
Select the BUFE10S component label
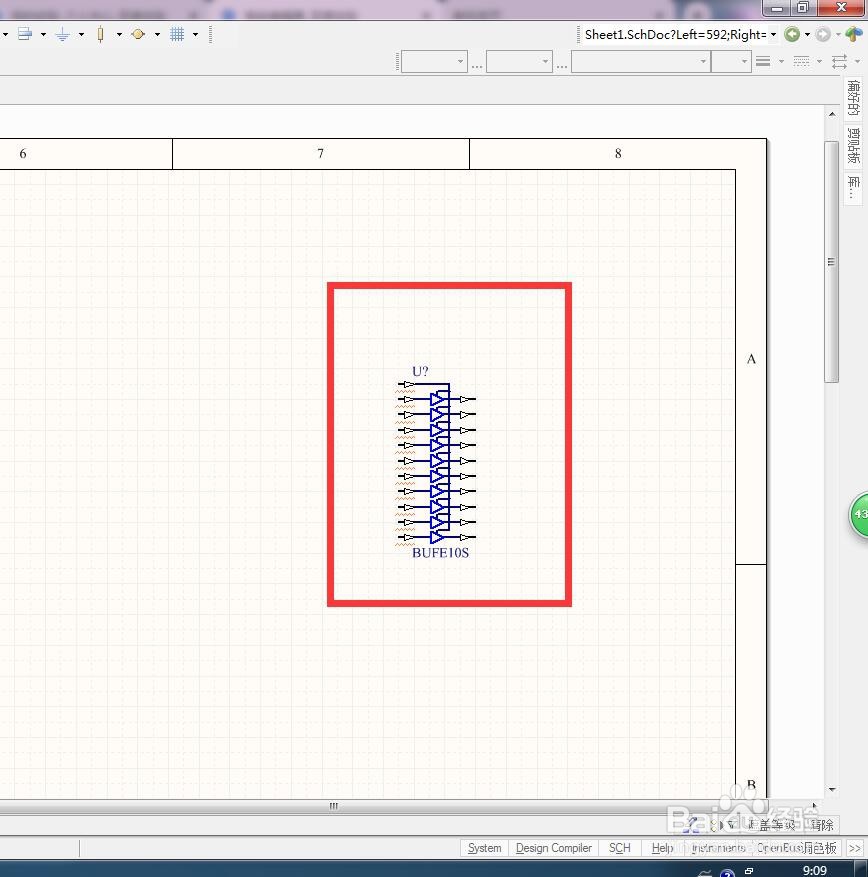(x=441, y=553)
